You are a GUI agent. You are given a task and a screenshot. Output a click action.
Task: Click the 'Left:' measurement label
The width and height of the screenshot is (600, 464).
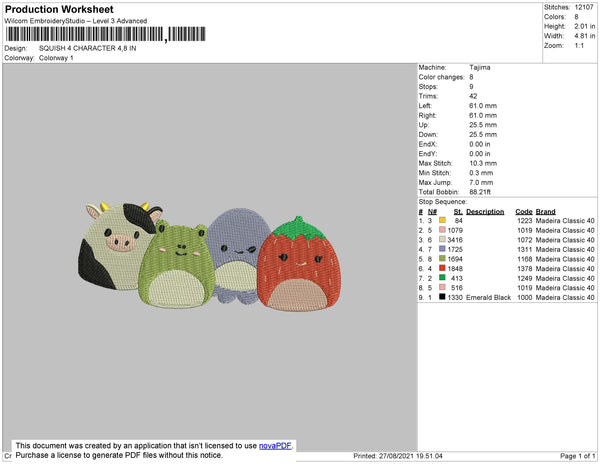click(425, 106)
